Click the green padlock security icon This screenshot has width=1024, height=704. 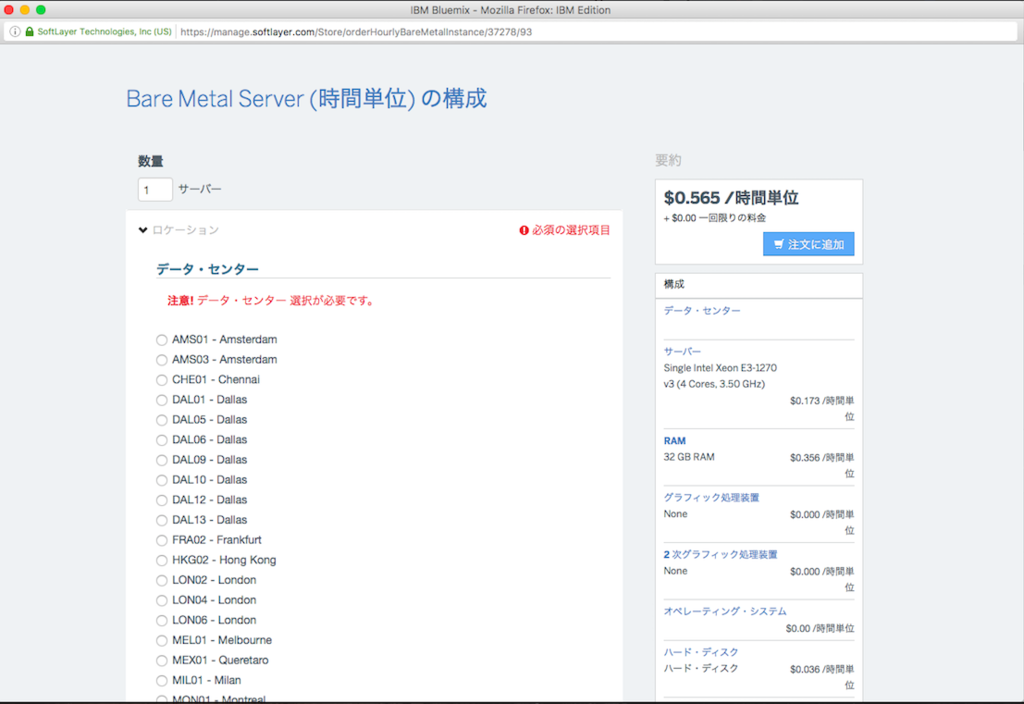click(x=29, y=31)
